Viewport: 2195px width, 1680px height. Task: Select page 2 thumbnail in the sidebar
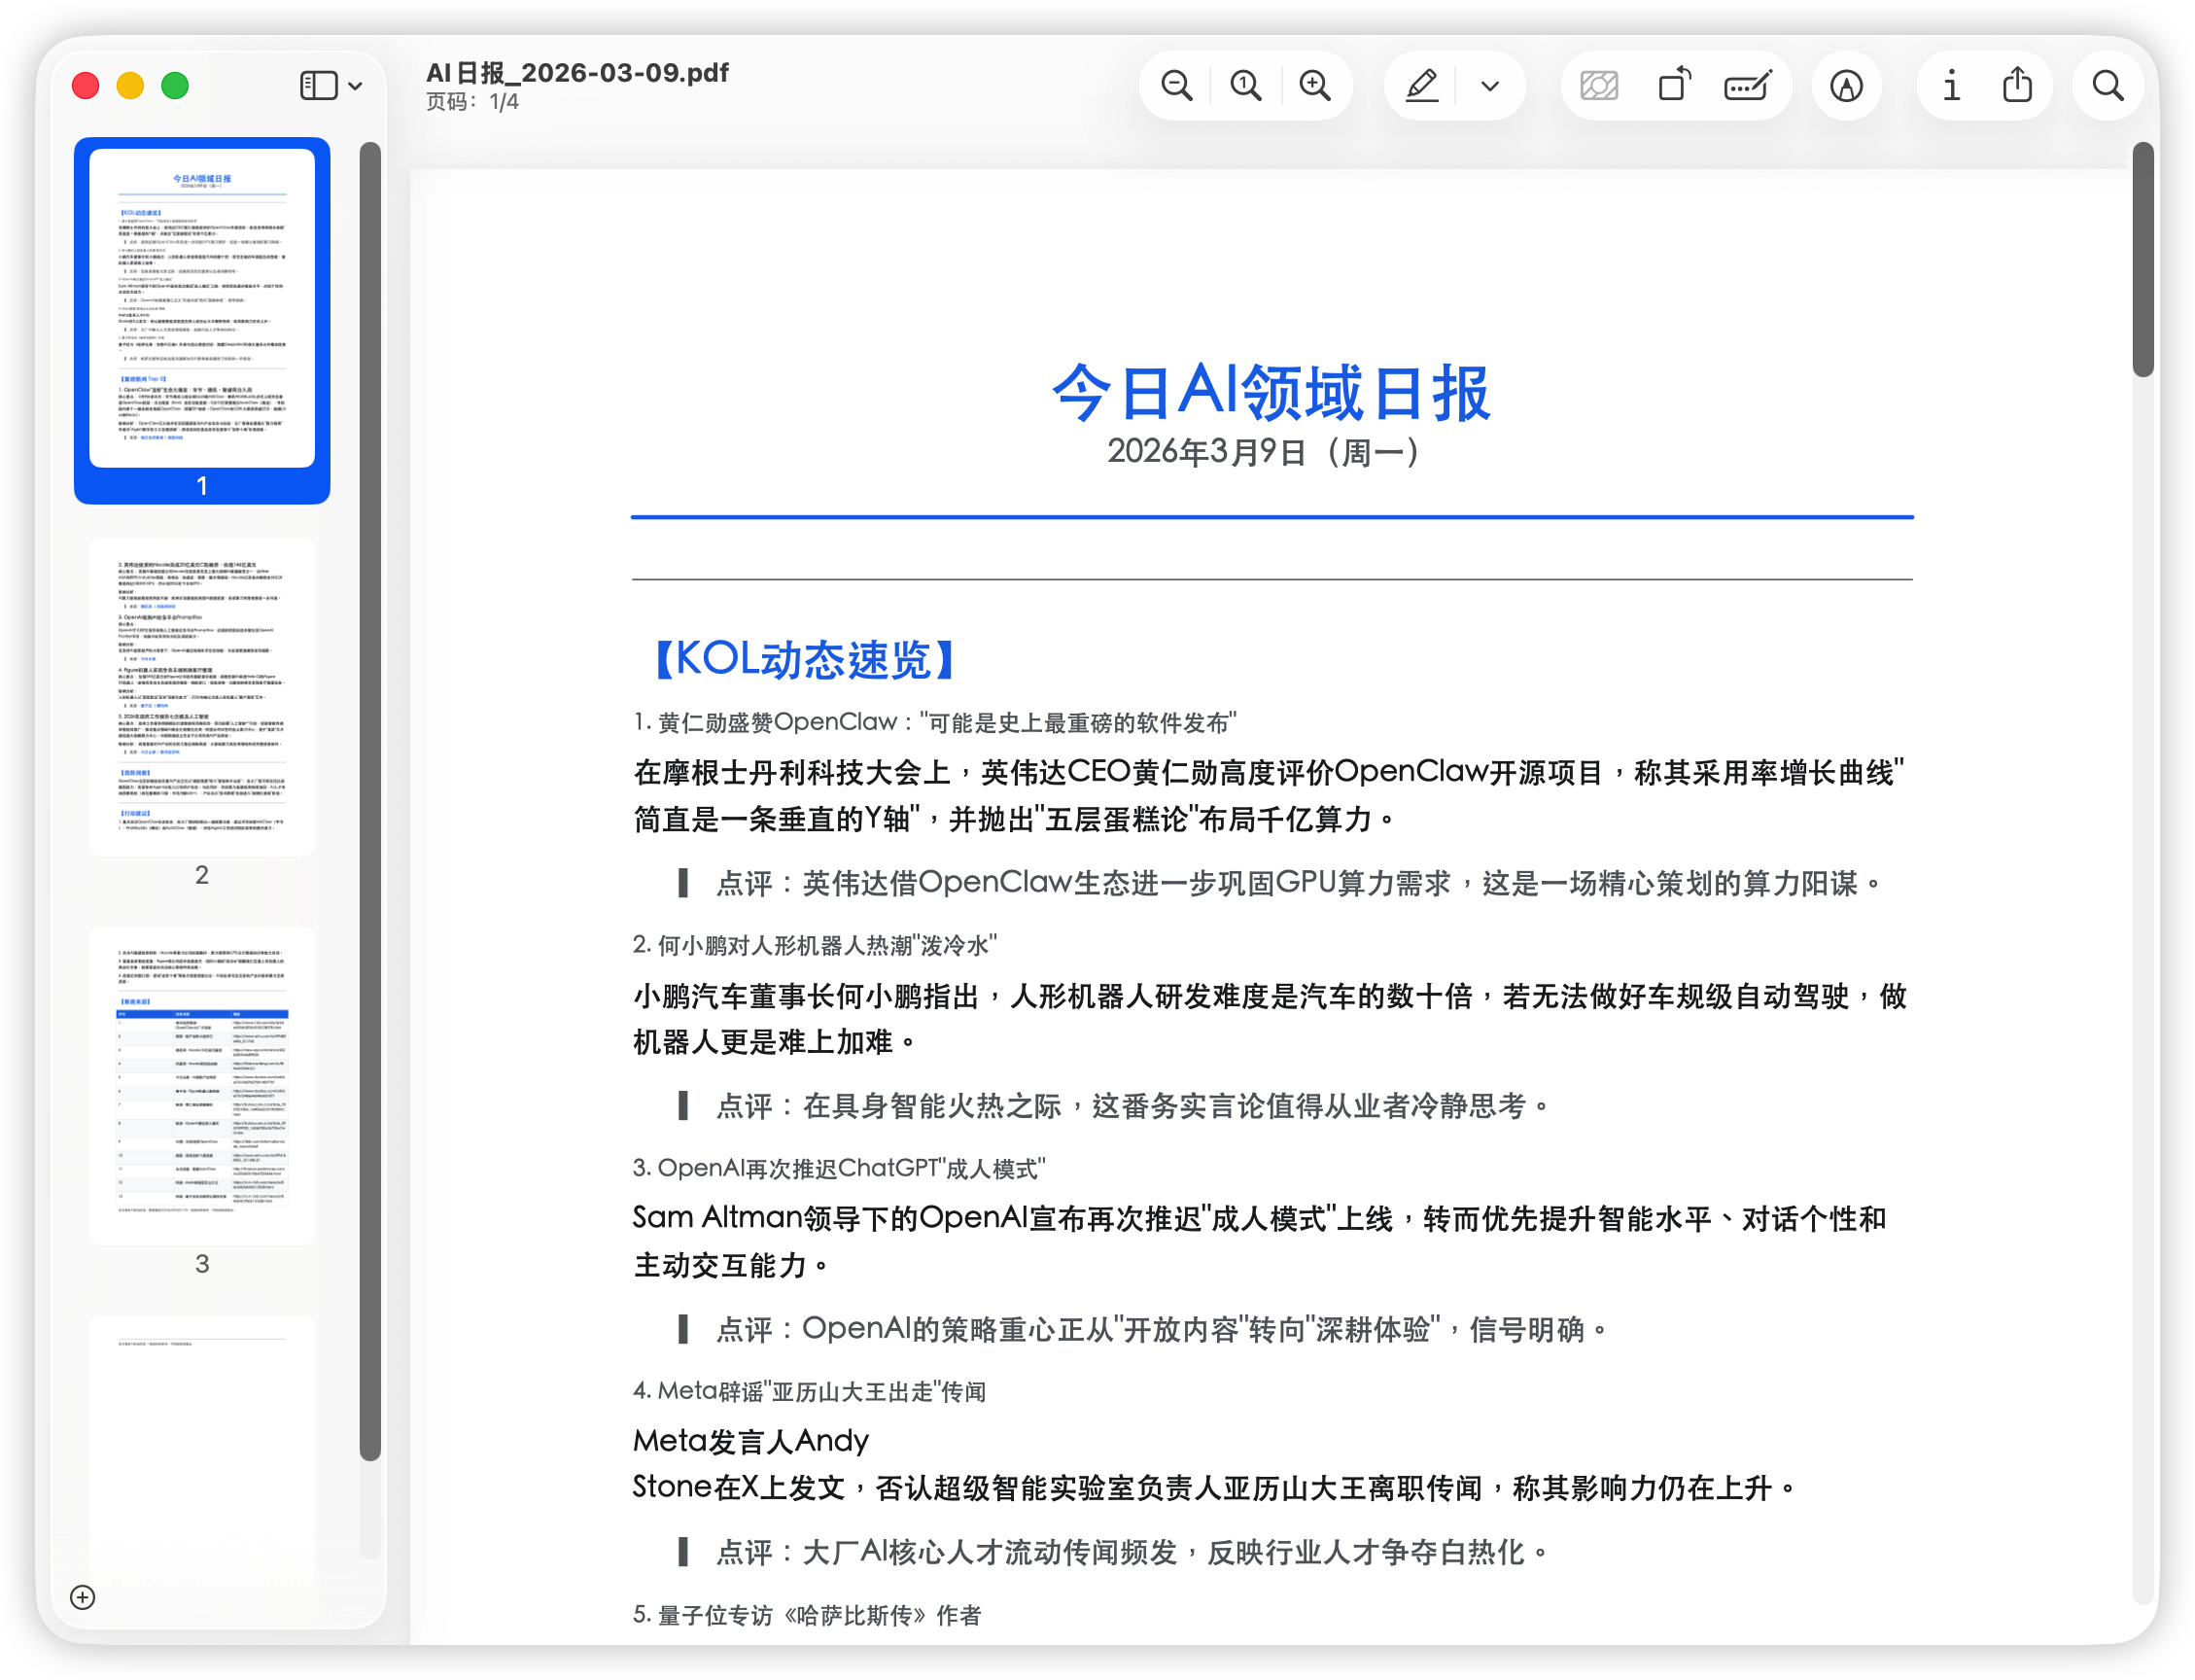pyautogui.click(x=201, y=697)
